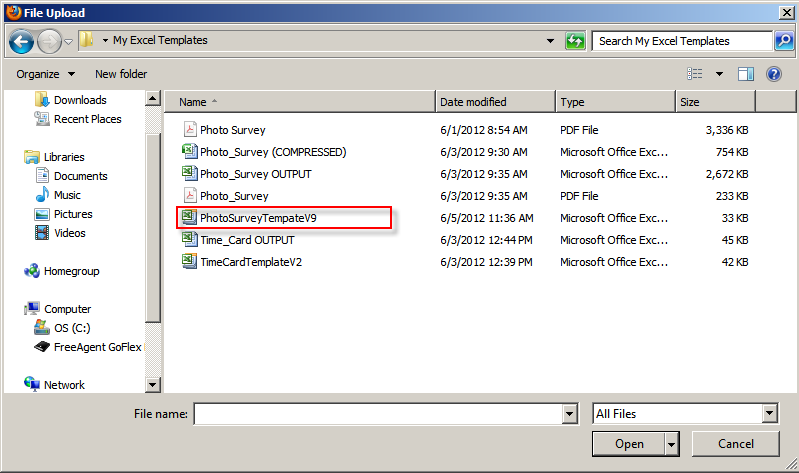Expand address bar path history dropdown
This screenshot has height=473, width=799.
550,41
